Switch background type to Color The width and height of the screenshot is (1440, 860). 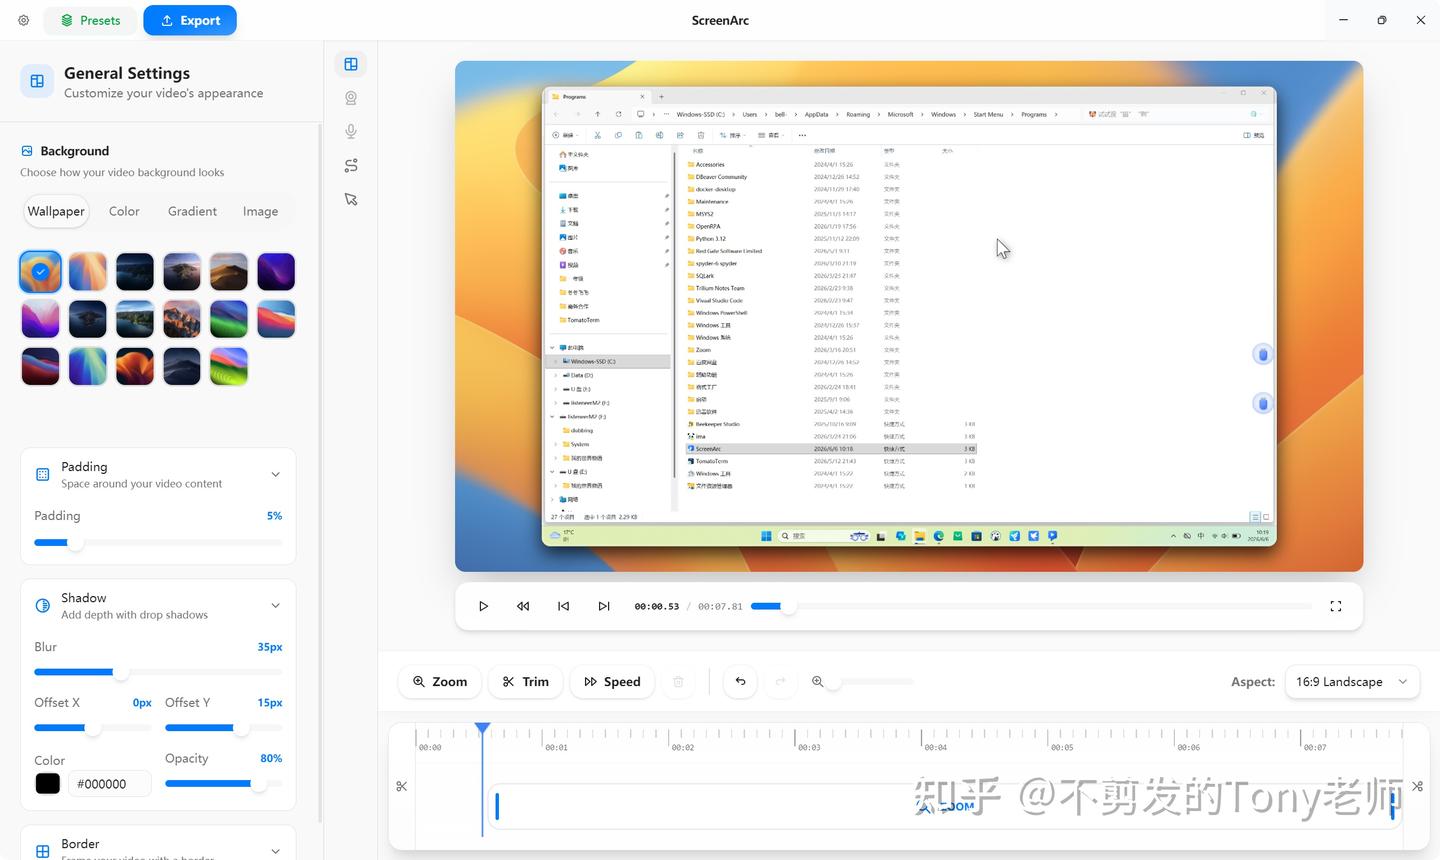click(124, 211)
